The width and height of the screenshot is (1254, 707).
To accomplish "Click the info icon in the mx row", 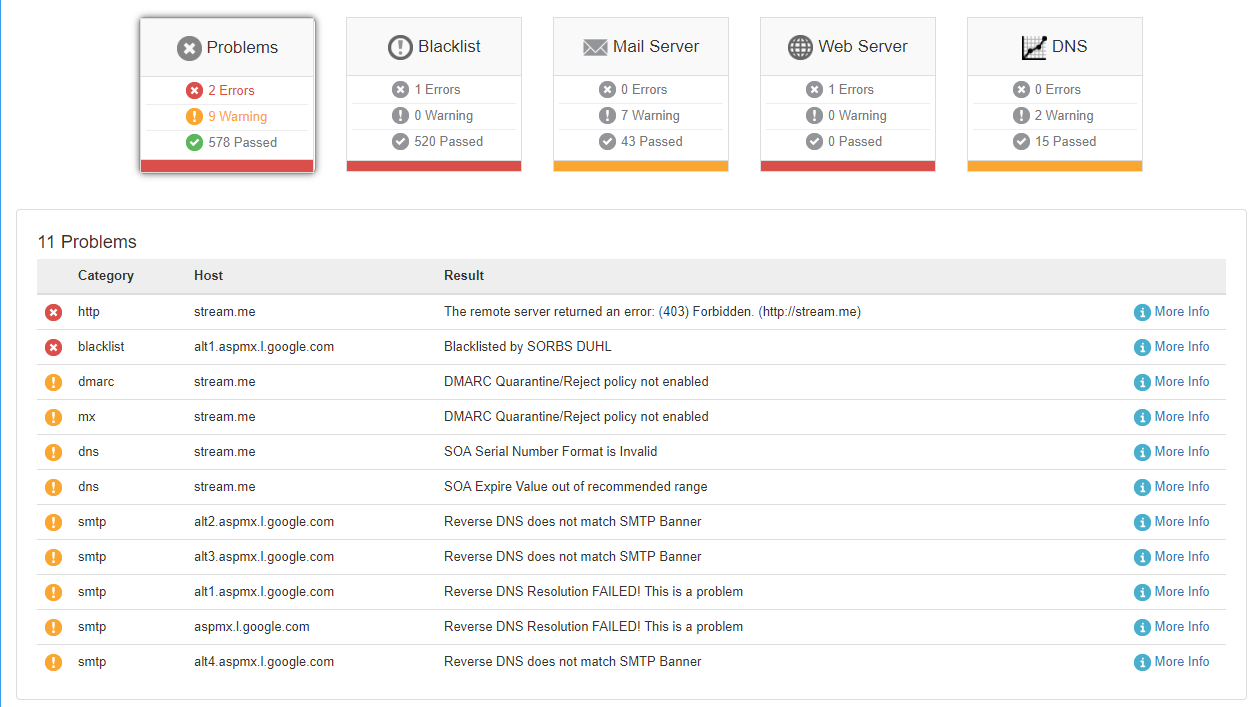I will tap(1142, 418).
